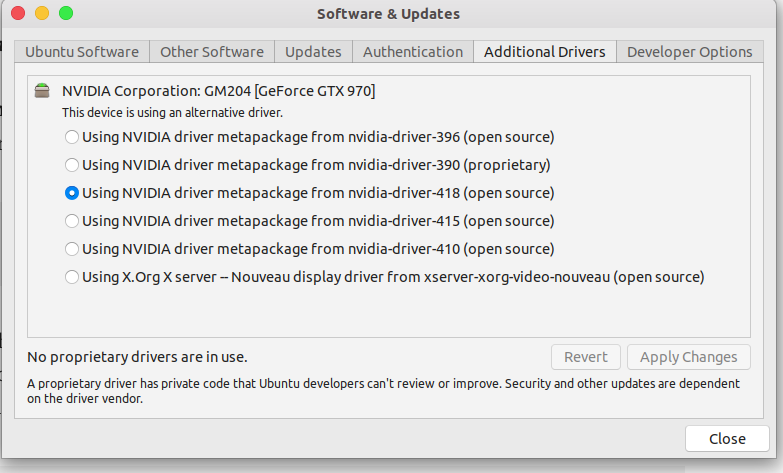Close the dialog with Close button

[x=727, y=438]
